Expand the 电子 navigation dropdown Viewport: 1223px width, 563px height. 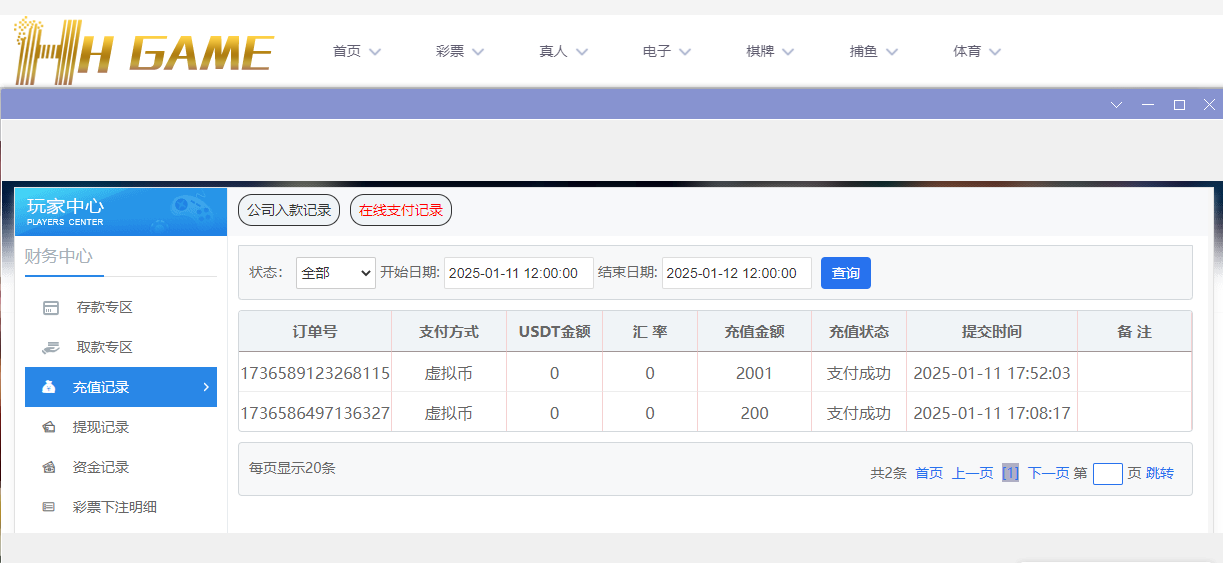[667, 51]
